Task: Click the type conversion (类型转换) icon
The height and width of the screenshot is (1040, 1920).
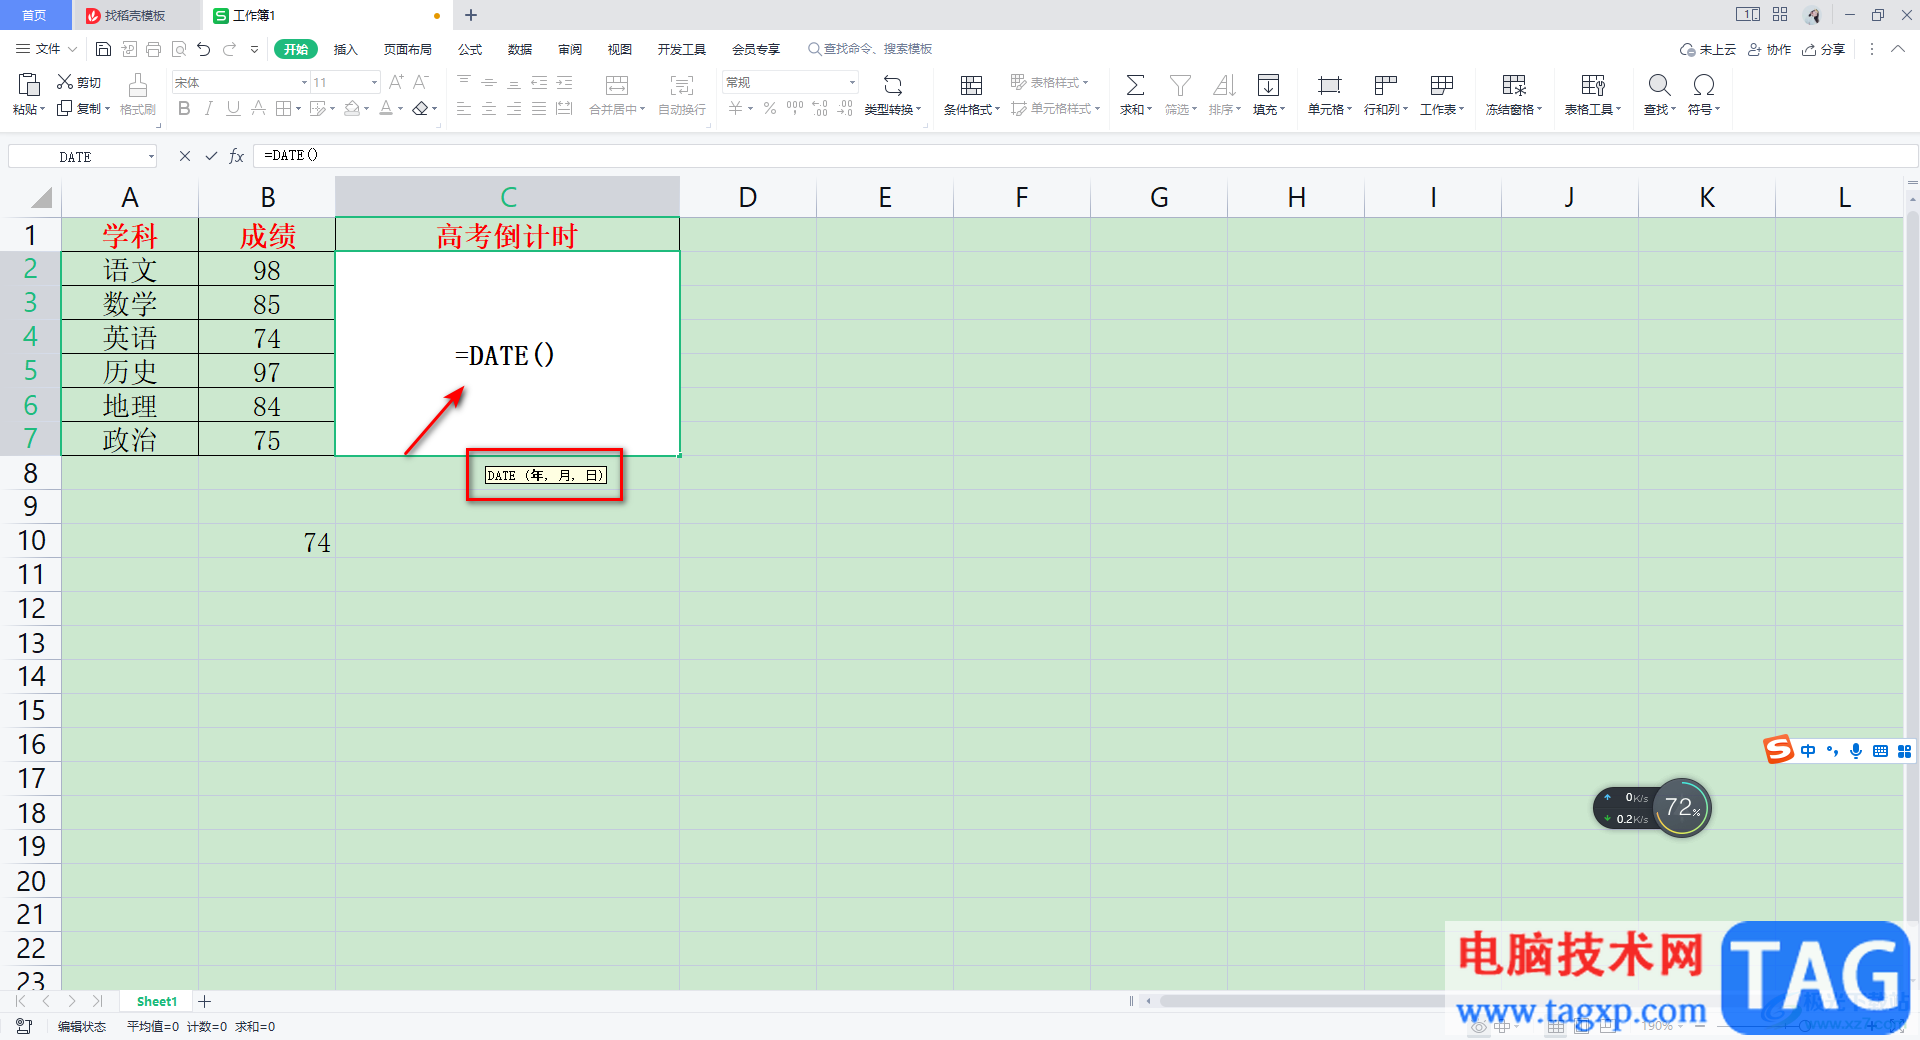Action: (x=893, y=86)
